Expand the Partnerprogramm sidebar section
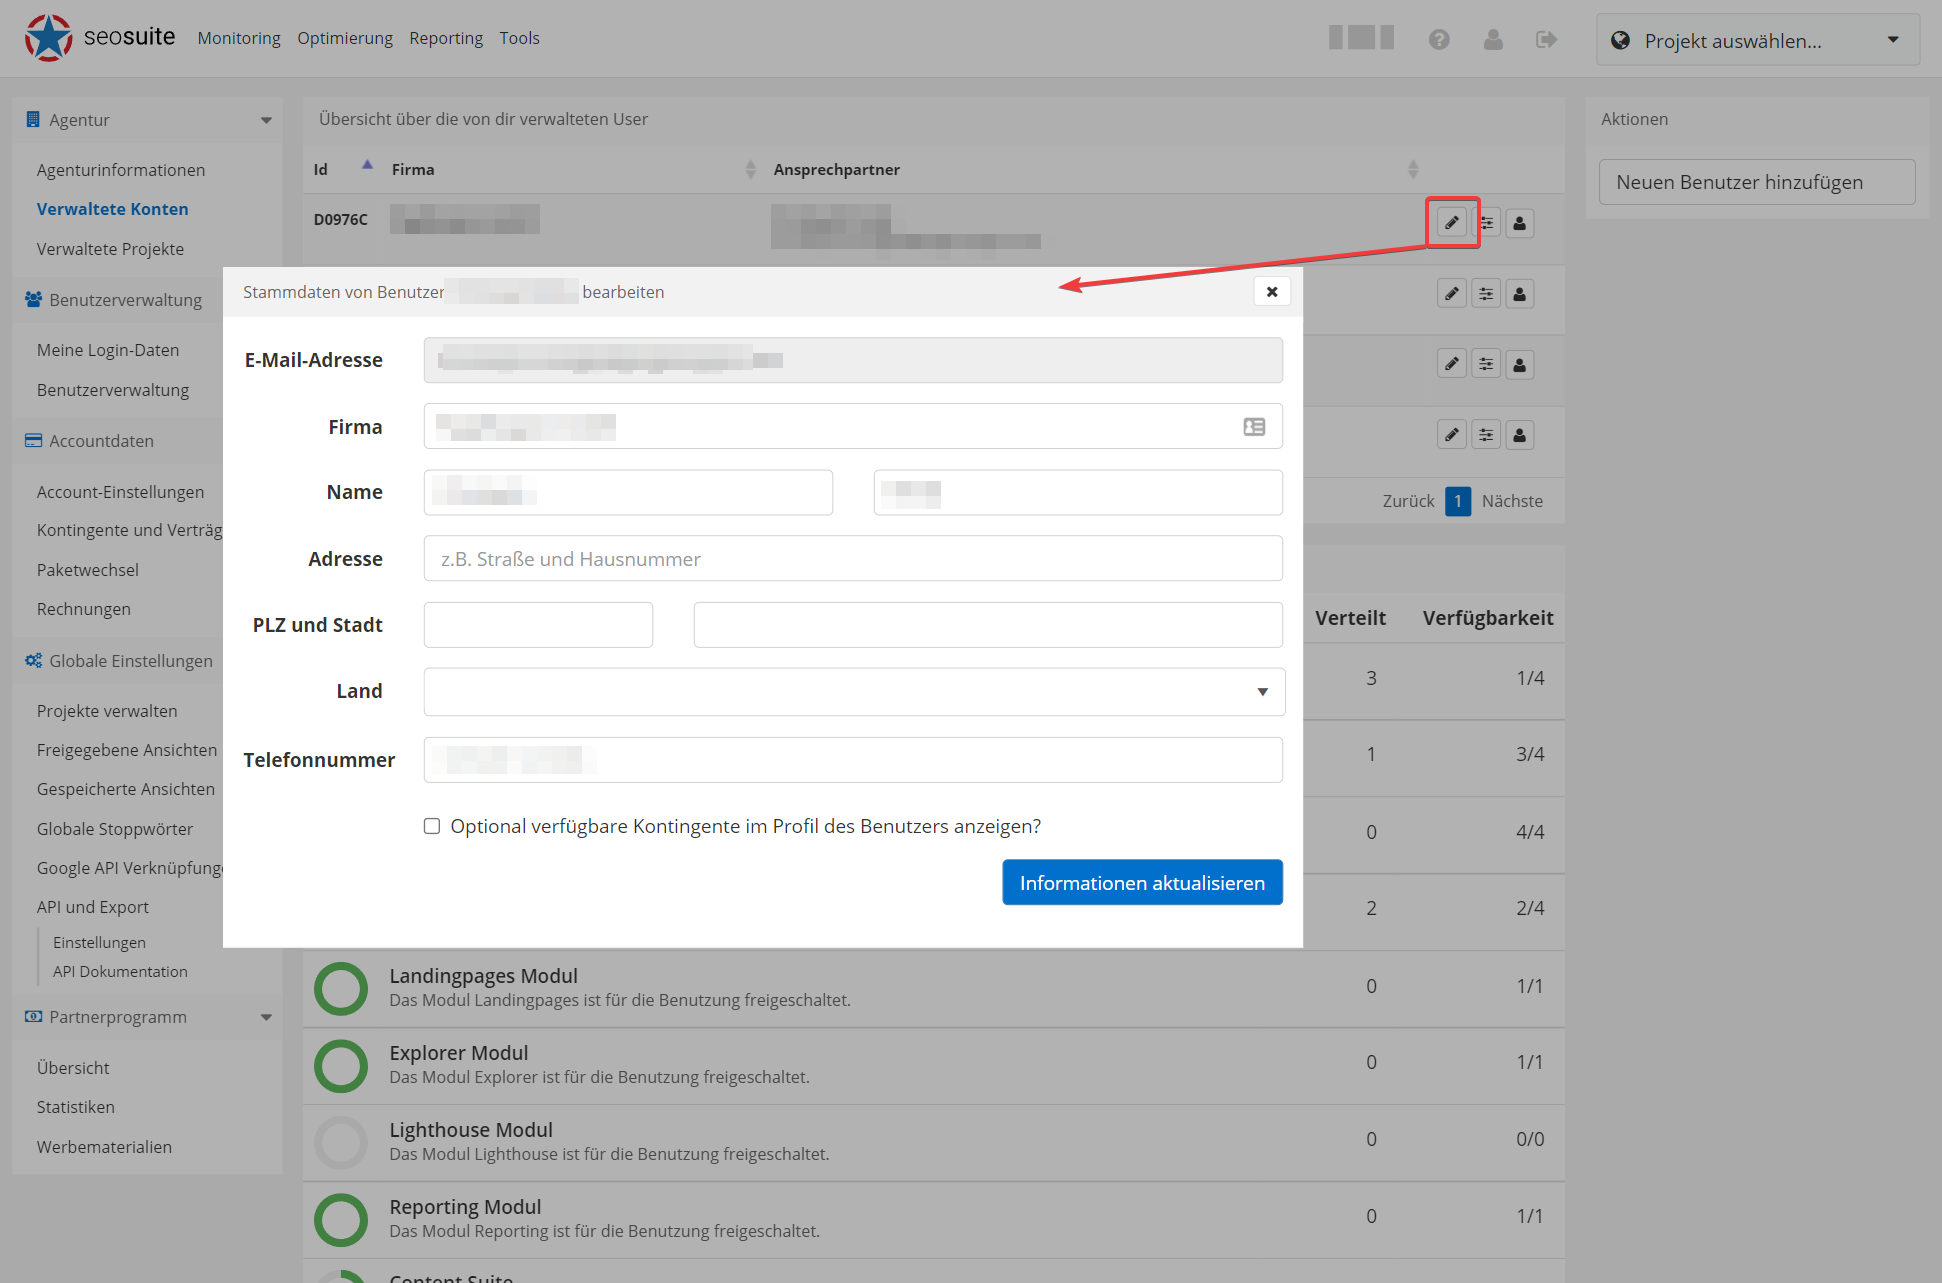Screen dimensions: 1942x1283 pyautogui.click(x=264, y=1018)
